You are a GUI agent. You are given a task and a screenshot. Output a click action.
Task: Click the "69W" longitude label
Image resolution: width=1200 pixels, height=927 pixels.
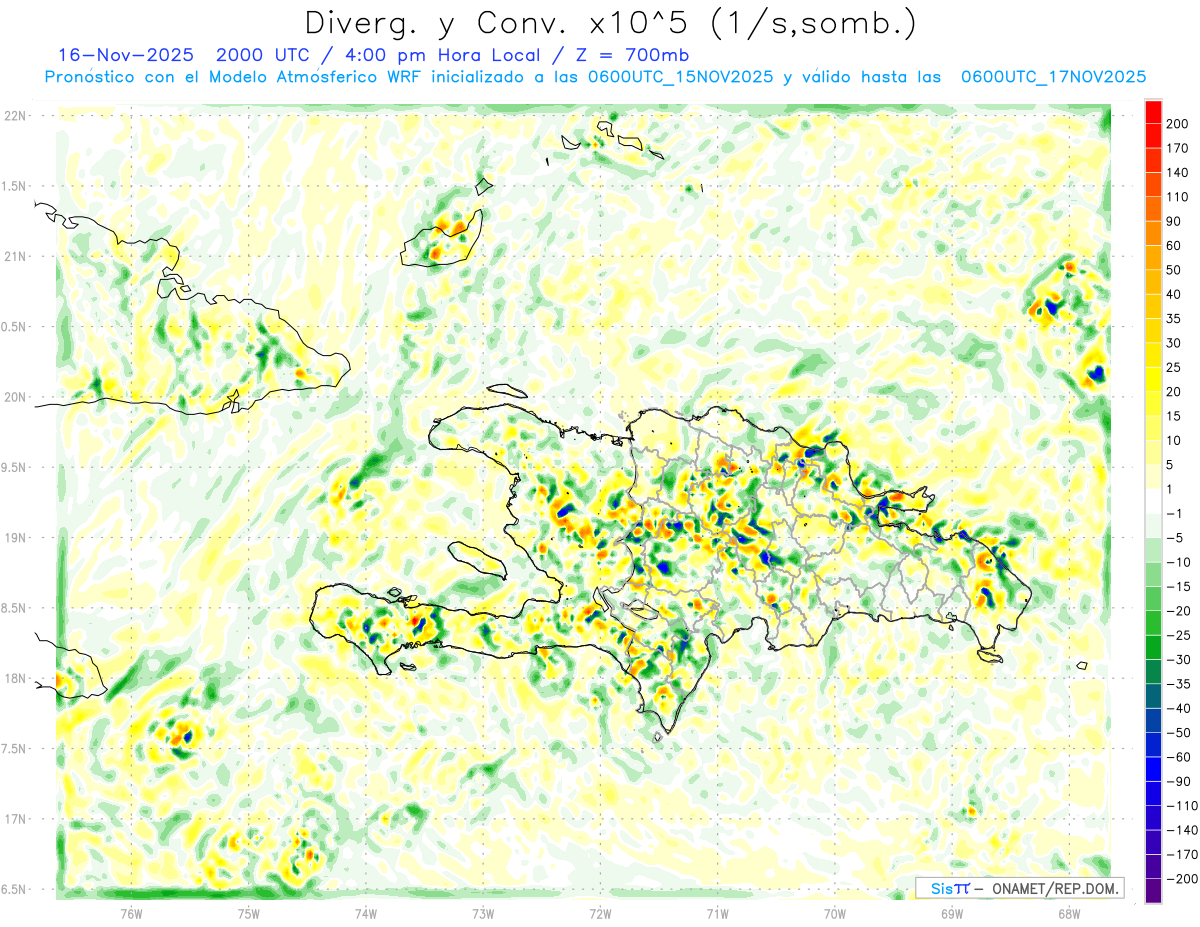click(x=952, y=913)
